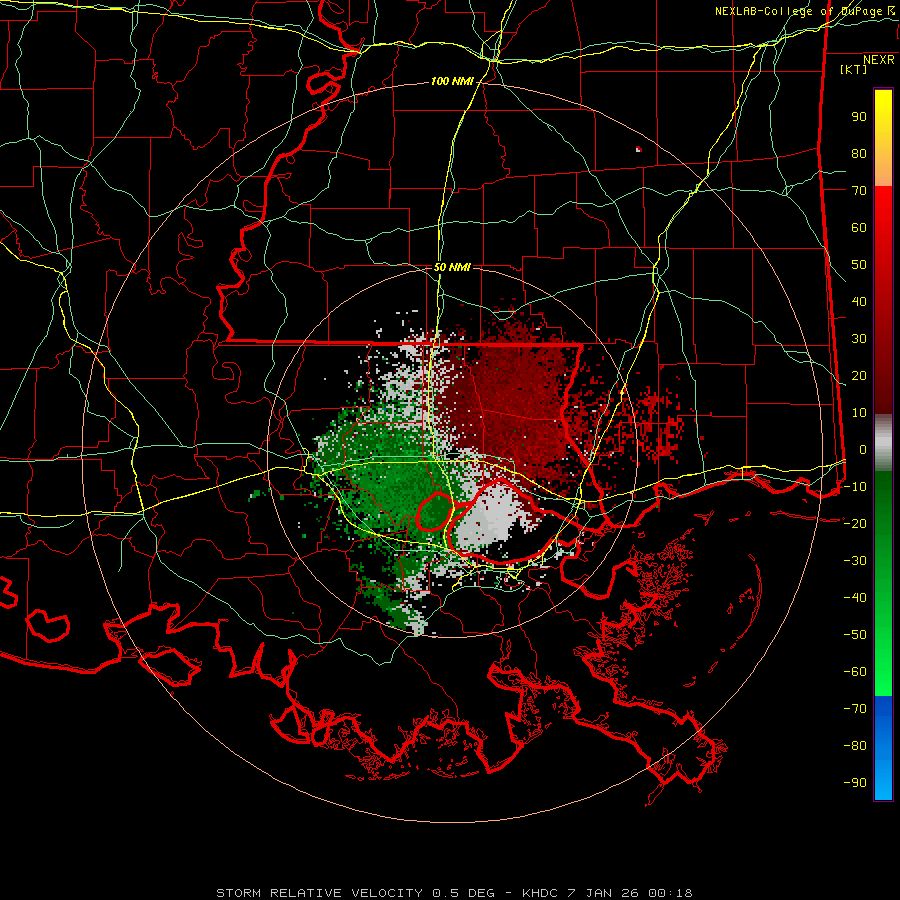900x900 pixels.
Task: Click the 40 value on the velocity scale
Action: tap(859, 302)
